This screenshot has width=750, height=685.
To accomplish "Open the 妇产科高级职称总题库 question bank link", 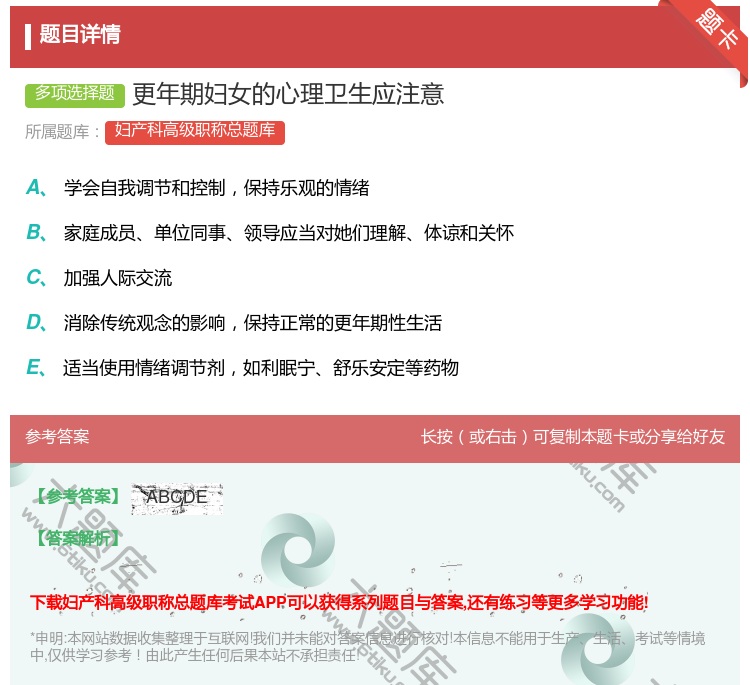I will pyautogui.click(x=195, y=132).
